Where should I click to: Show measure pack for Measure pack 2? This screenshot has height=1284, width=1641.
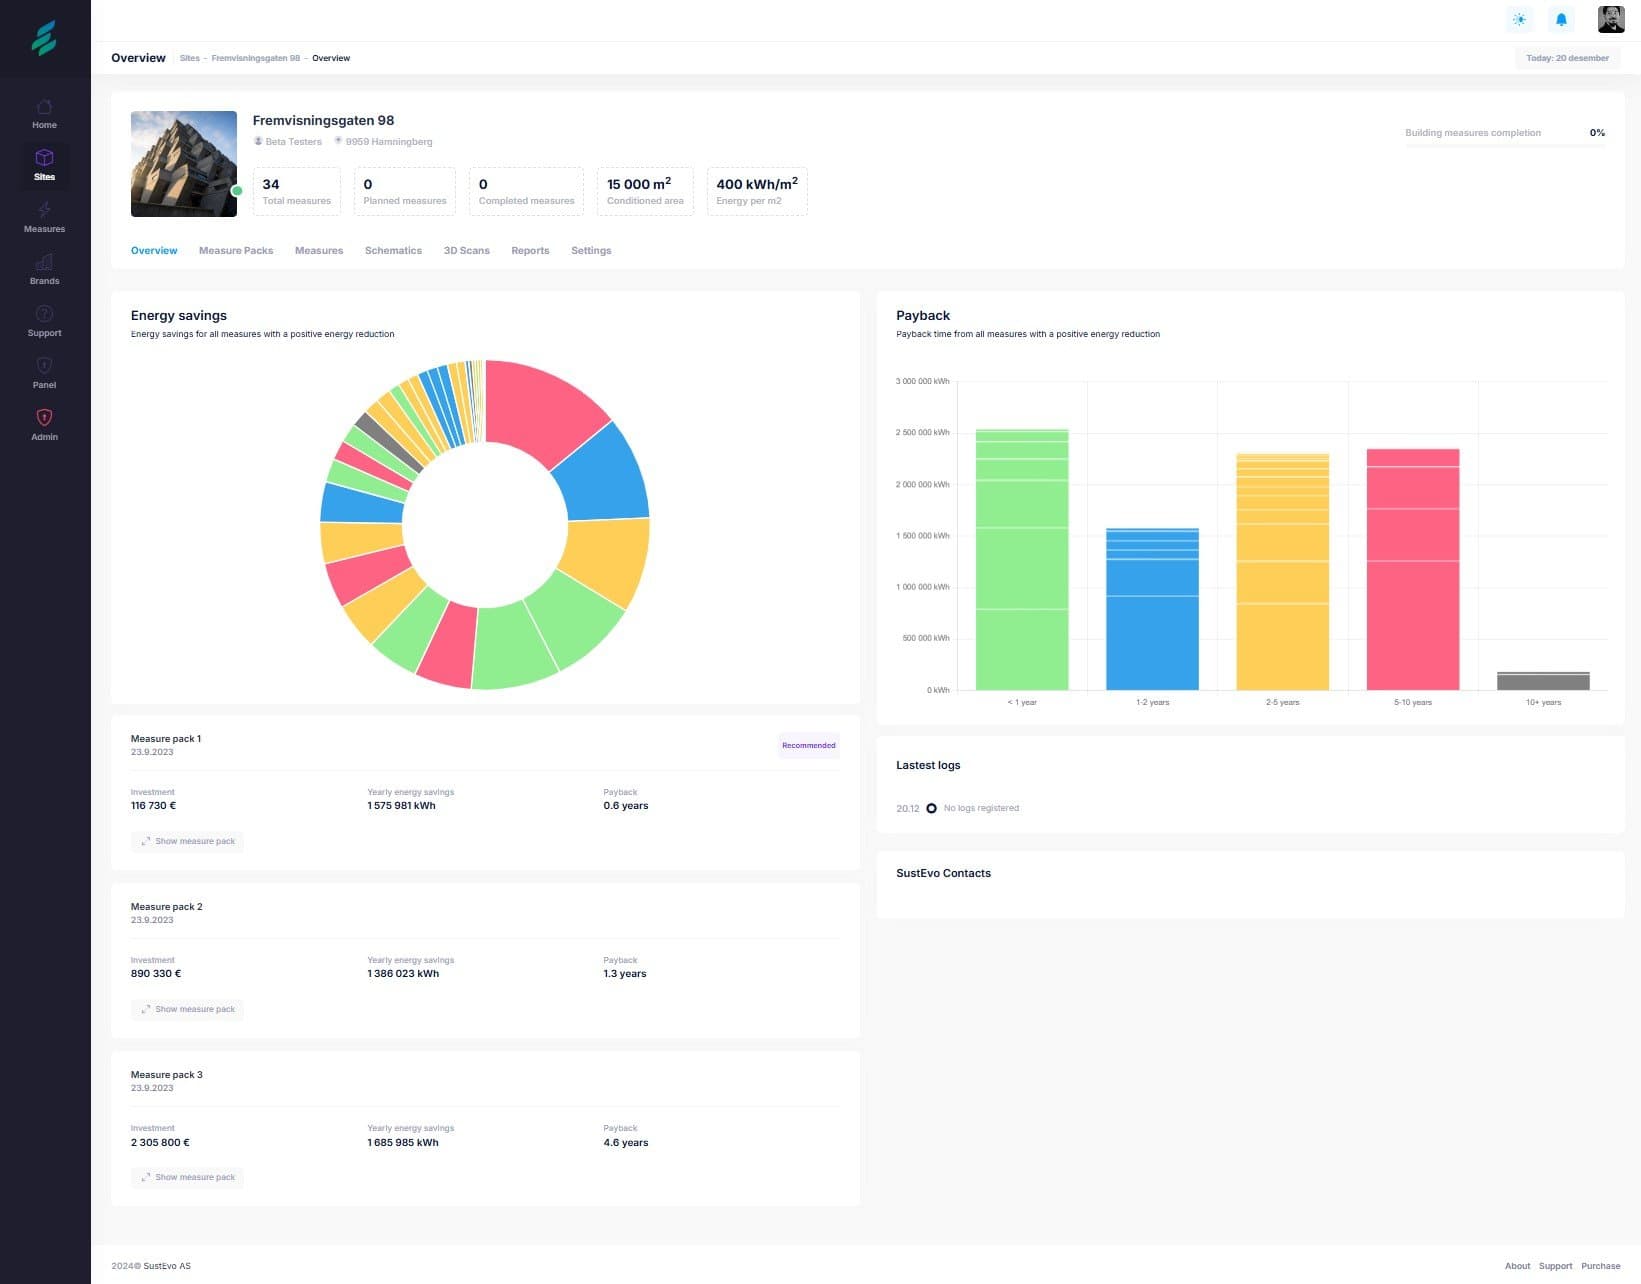click(187, 1009)
